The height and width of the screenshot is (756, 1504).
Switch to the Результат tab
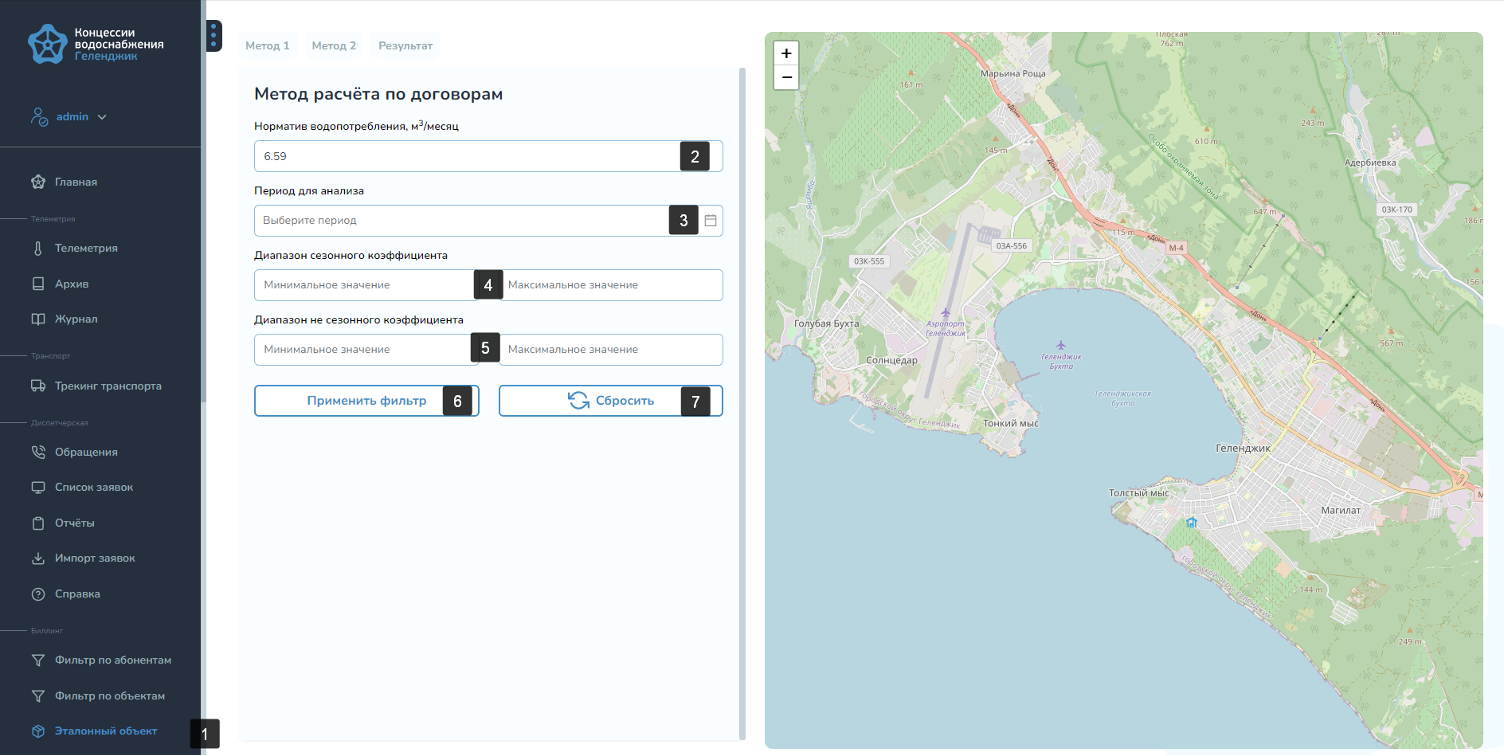pos(405,46)
